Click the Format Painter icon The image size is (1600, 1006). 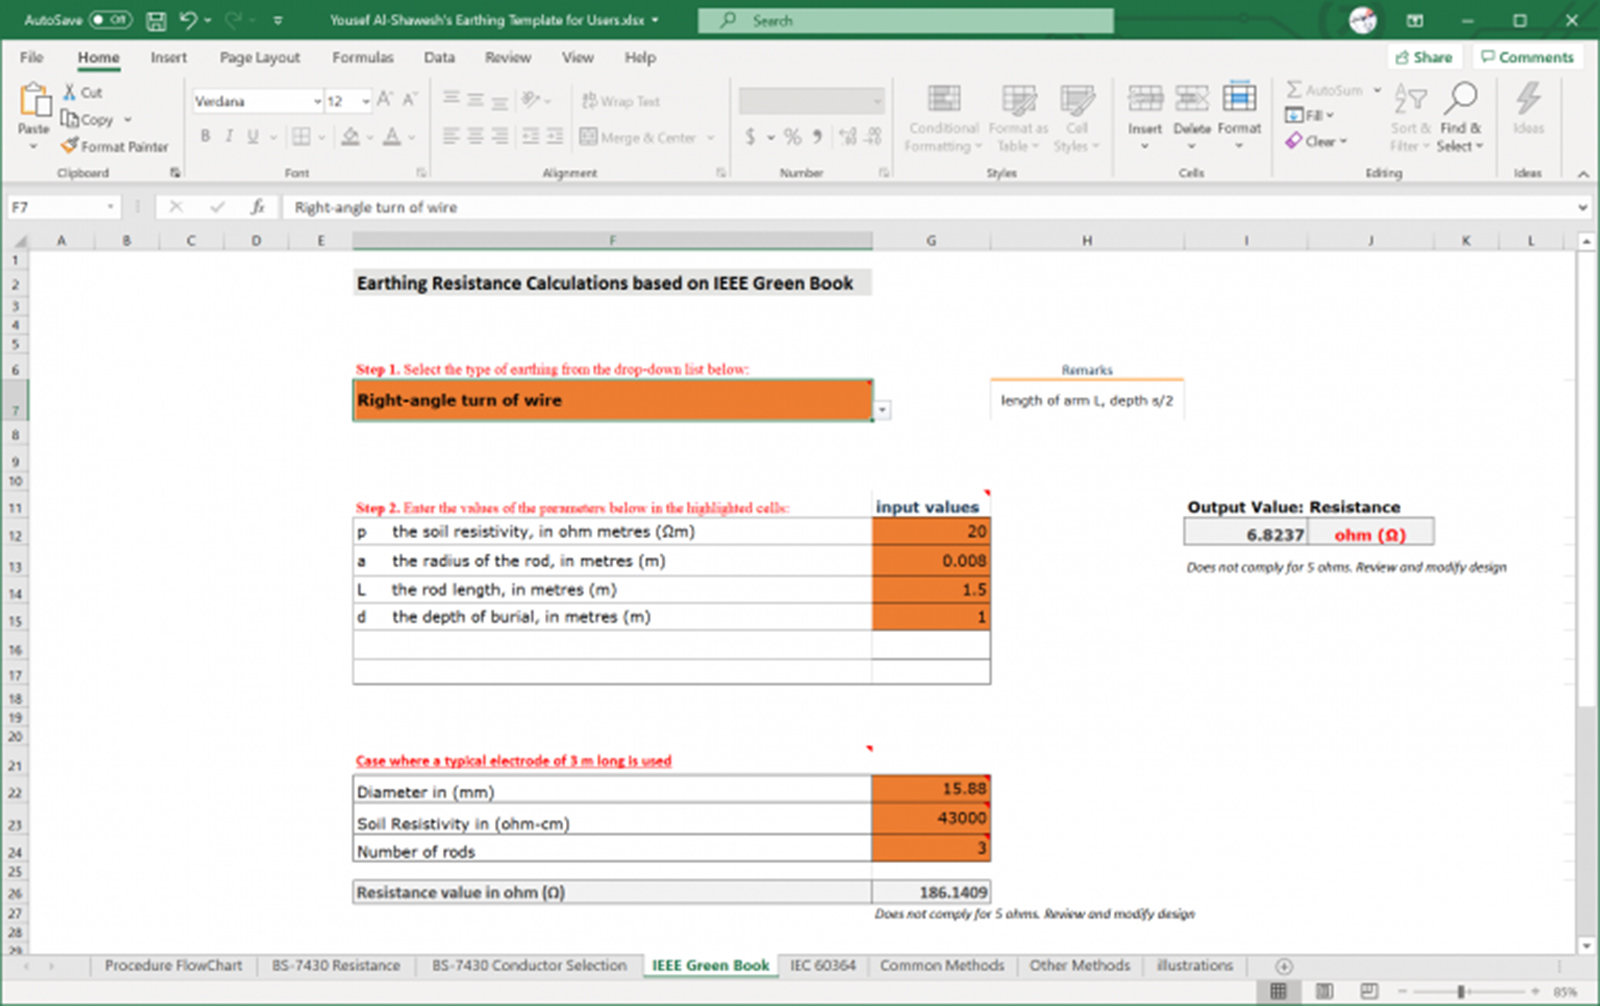click(69, 146)
